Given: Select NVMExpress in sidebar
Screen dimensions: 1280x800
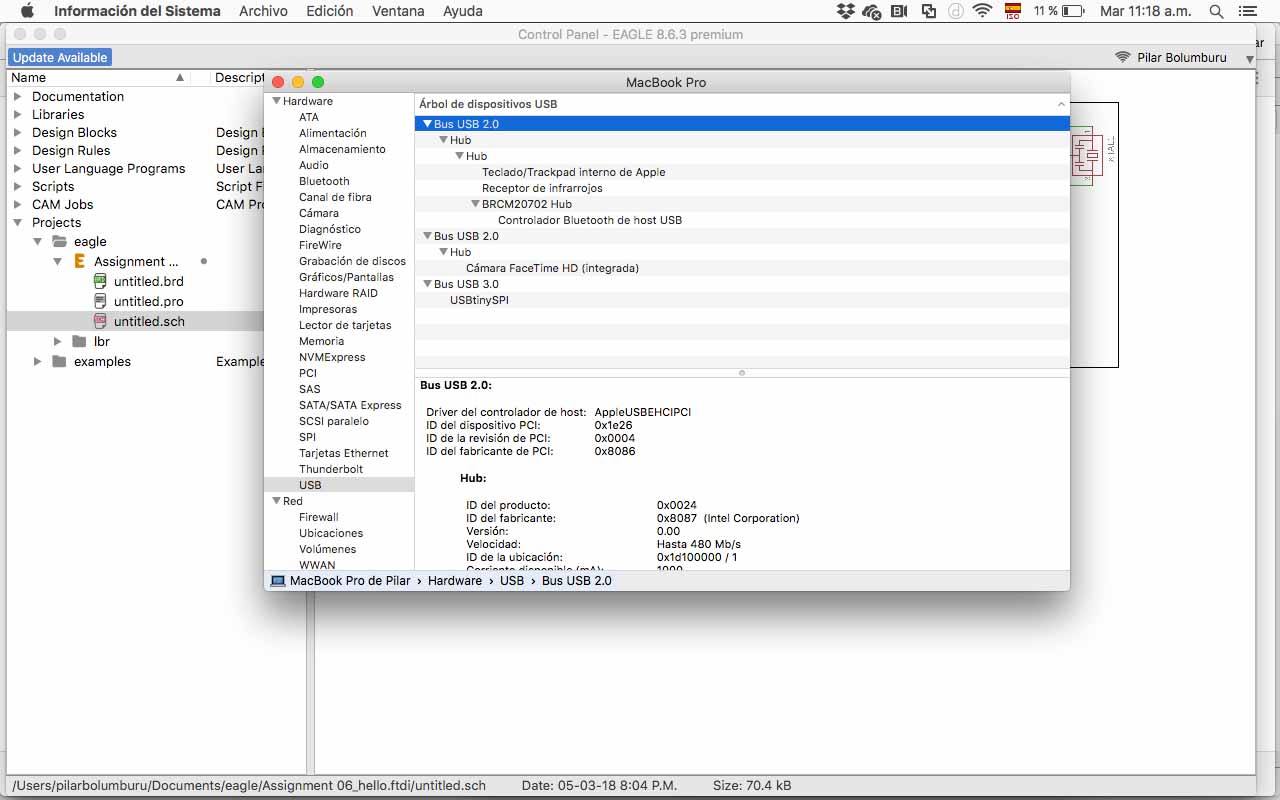Looking at the screenshot, I should 332,357.
